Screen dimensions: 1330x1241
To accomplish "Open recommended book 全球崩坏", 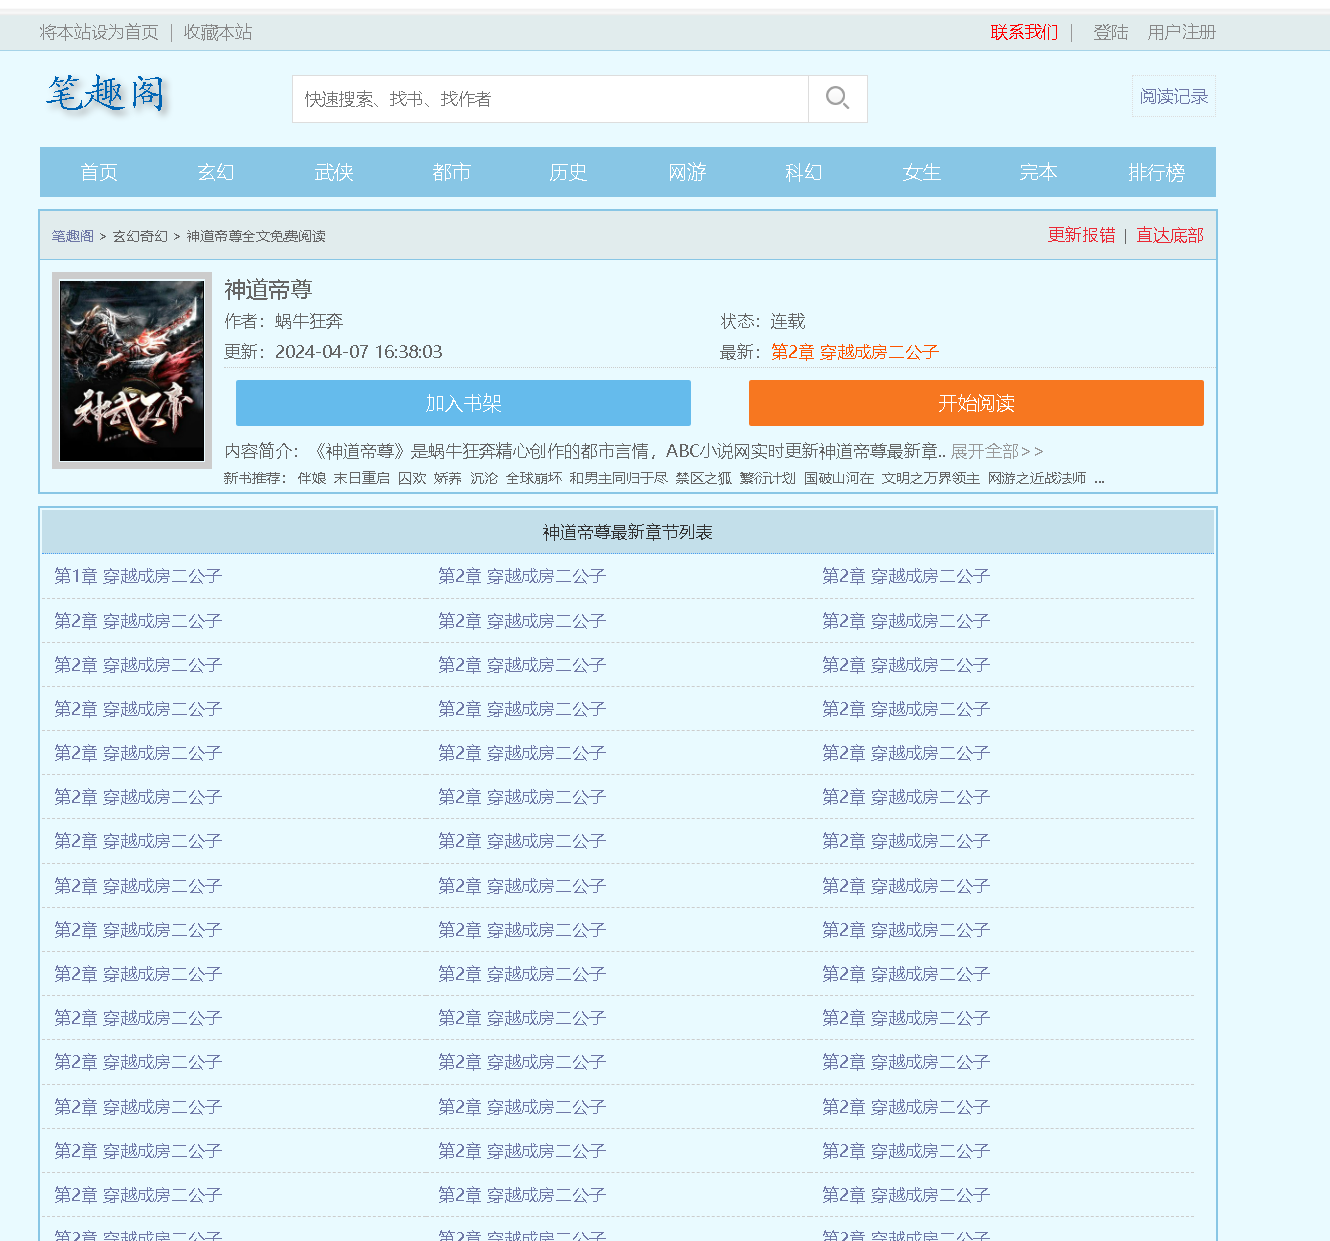I will coord(534,478).
